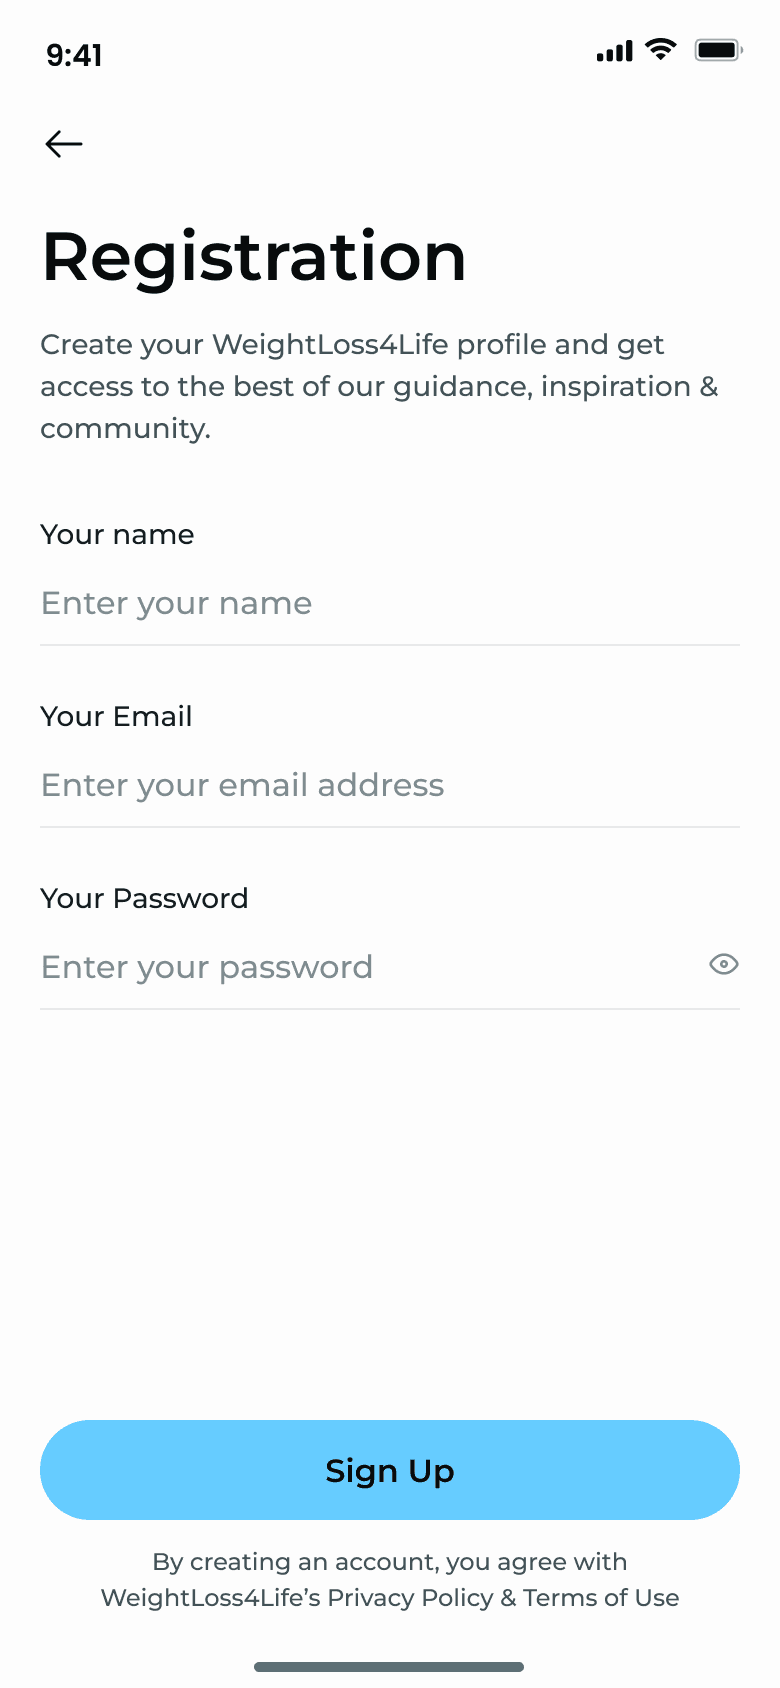Click the "Your name" label
Image resolution: width=780 pixels, height=1688 pixels.
pyautogui.click(x=117, y=535)
